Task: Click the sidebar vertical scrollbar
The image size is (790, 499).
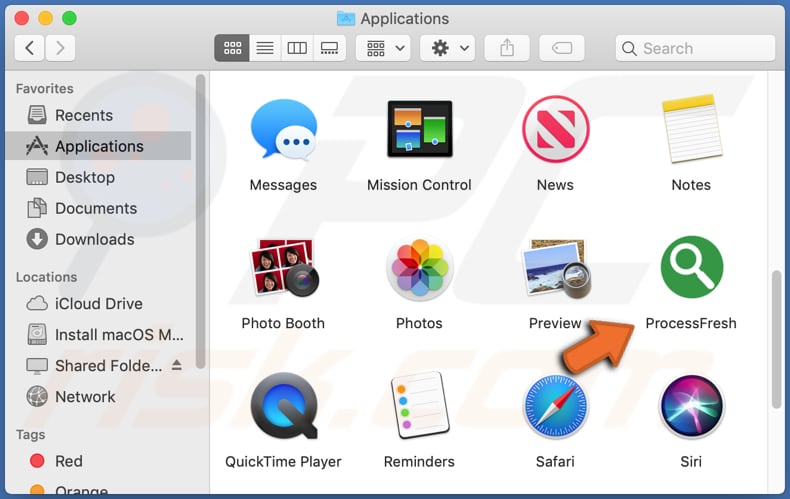Action: coord(201,222)
